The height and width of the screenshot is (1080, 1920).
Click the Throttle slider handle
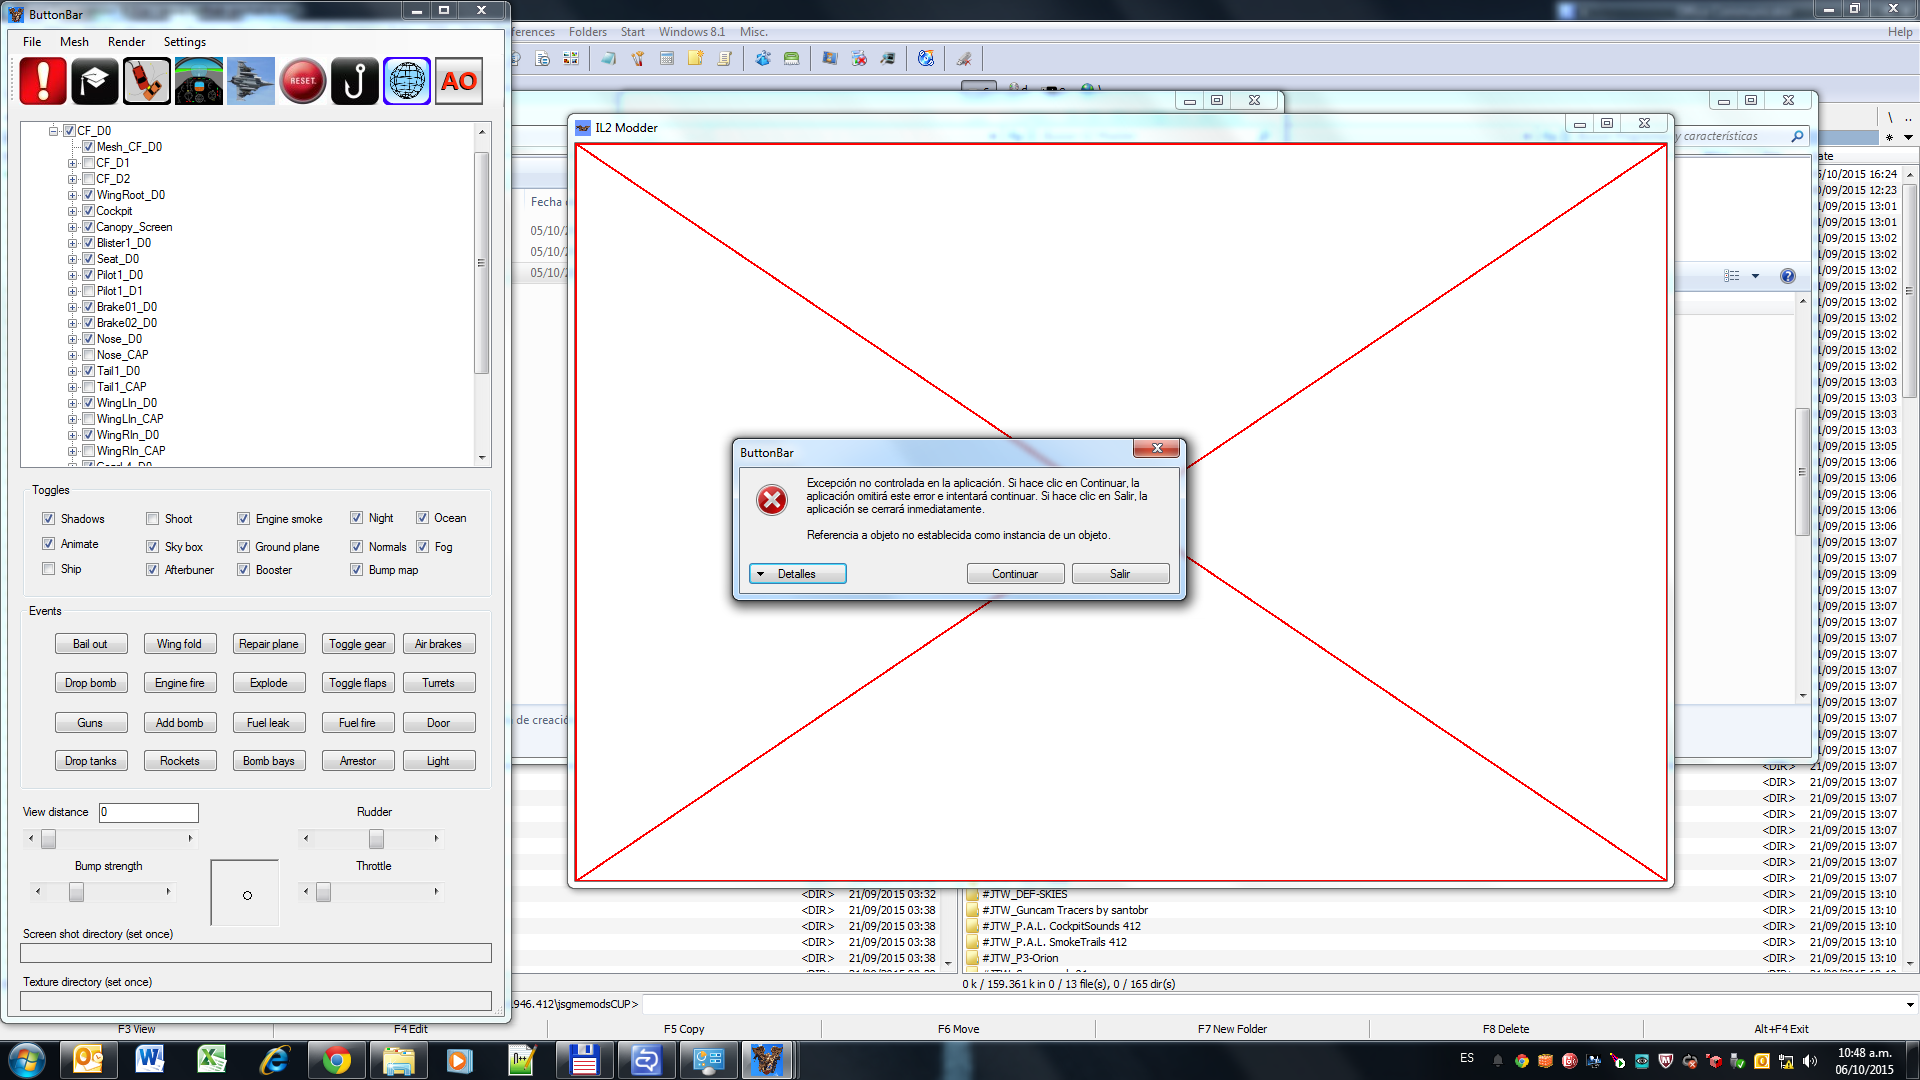point(323,892)
